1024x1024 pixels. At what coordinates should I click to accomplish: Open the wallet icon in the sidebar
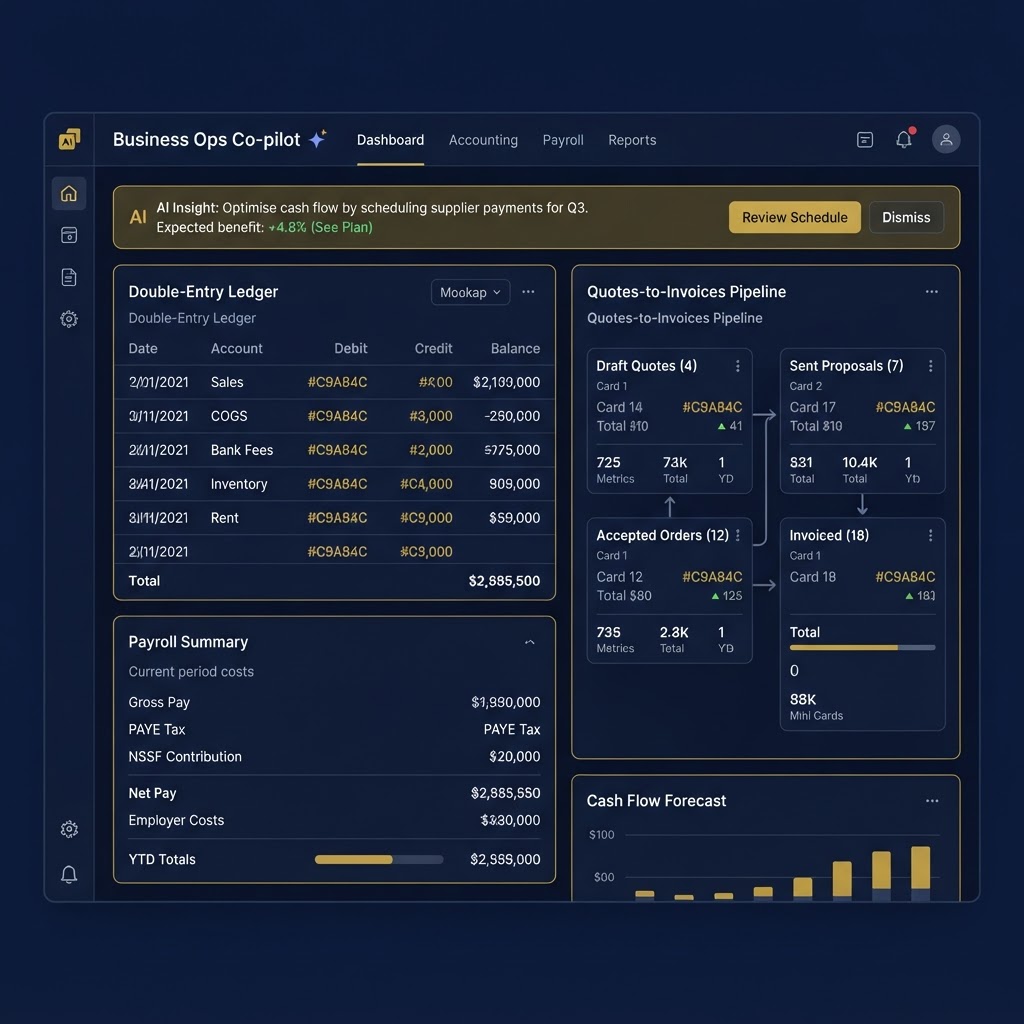click(x=69, y=235)
